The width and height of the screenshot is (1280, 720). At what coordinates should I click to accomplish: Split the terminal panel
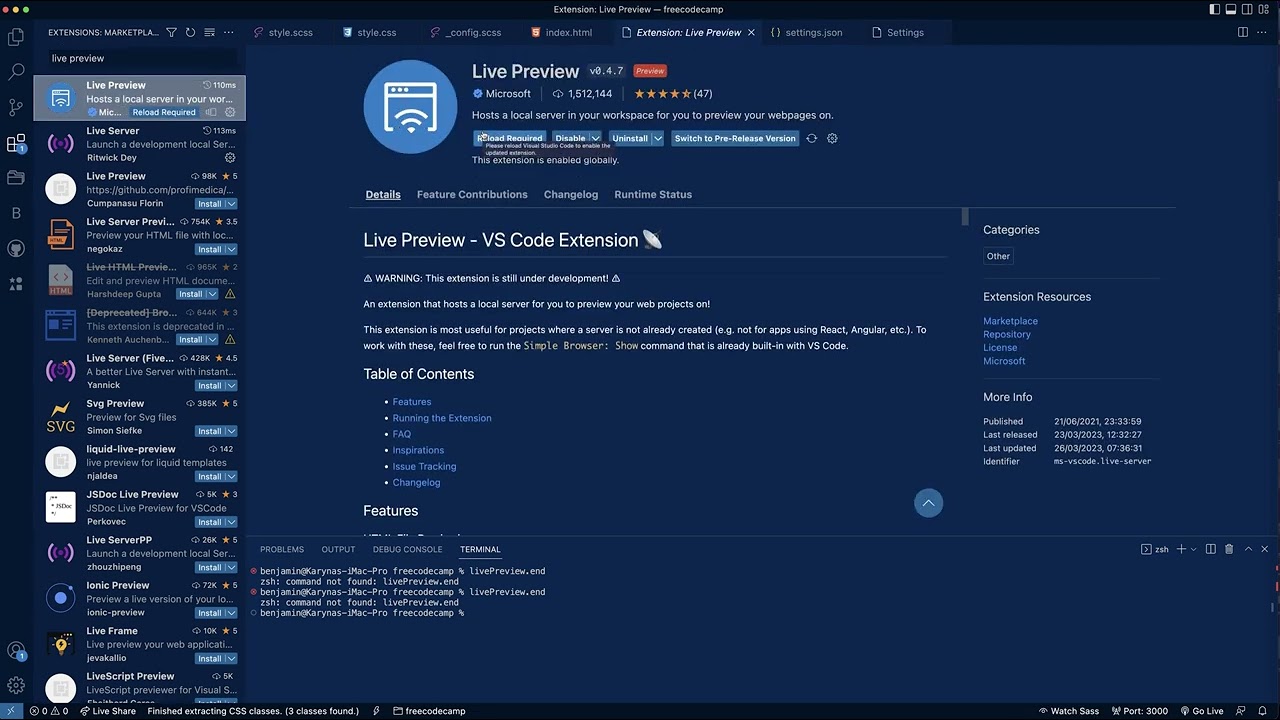click(1210, 549)
